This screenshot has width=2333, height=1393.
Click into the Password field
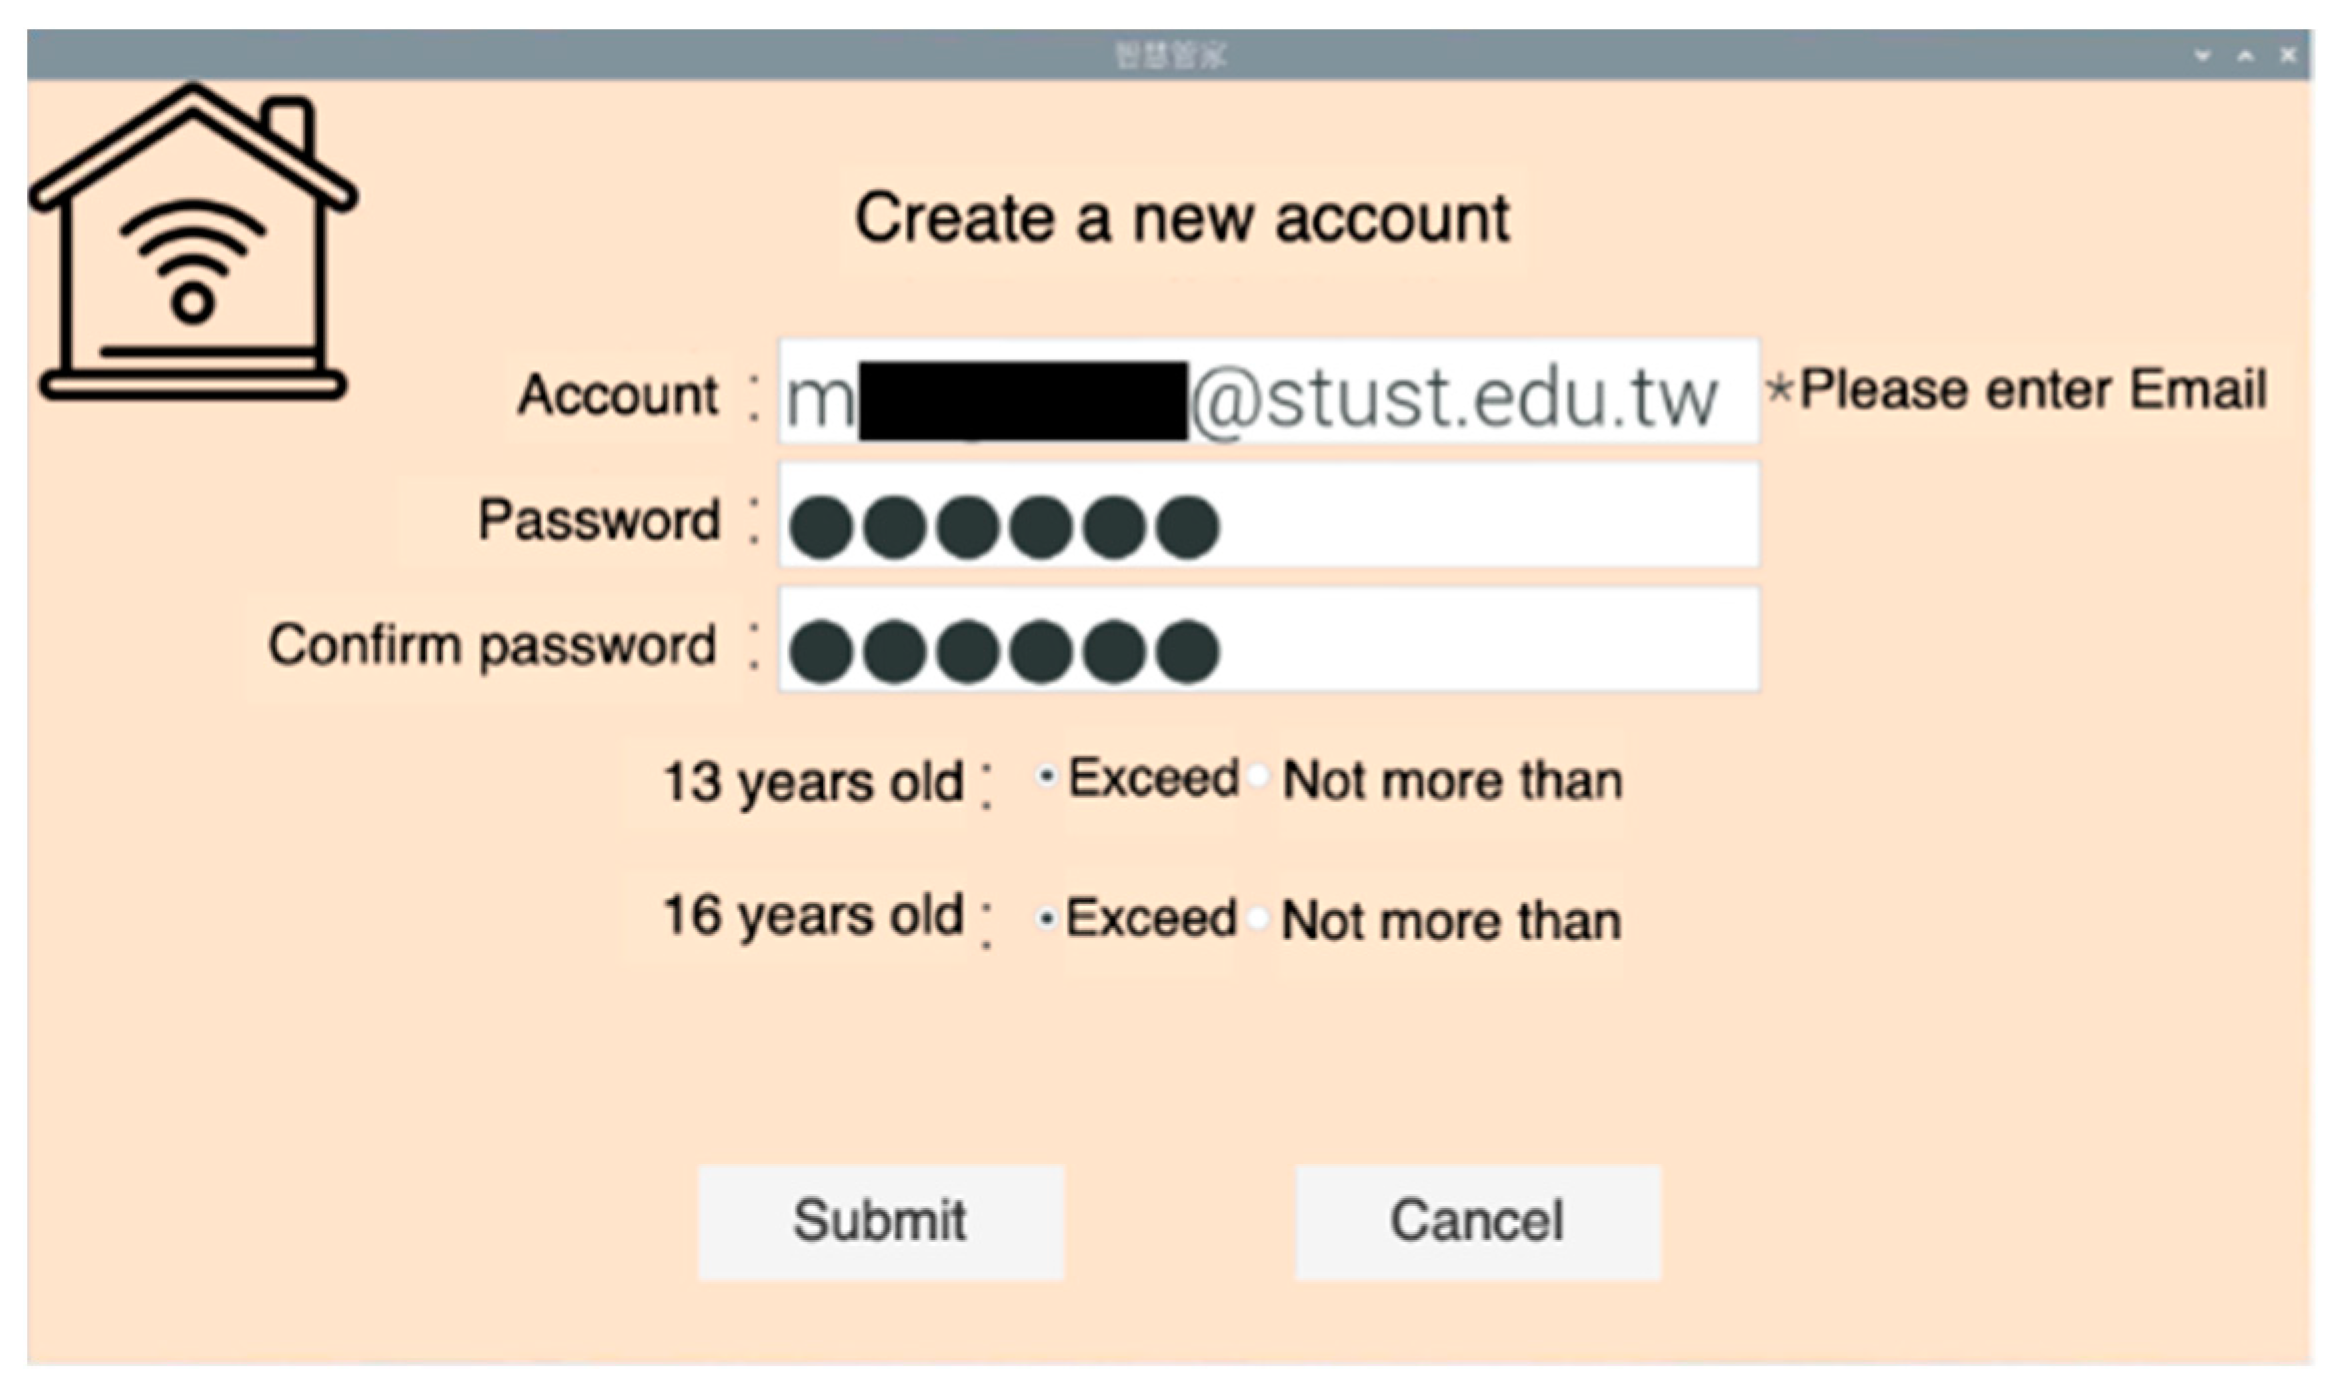(x=1268, y=517)
